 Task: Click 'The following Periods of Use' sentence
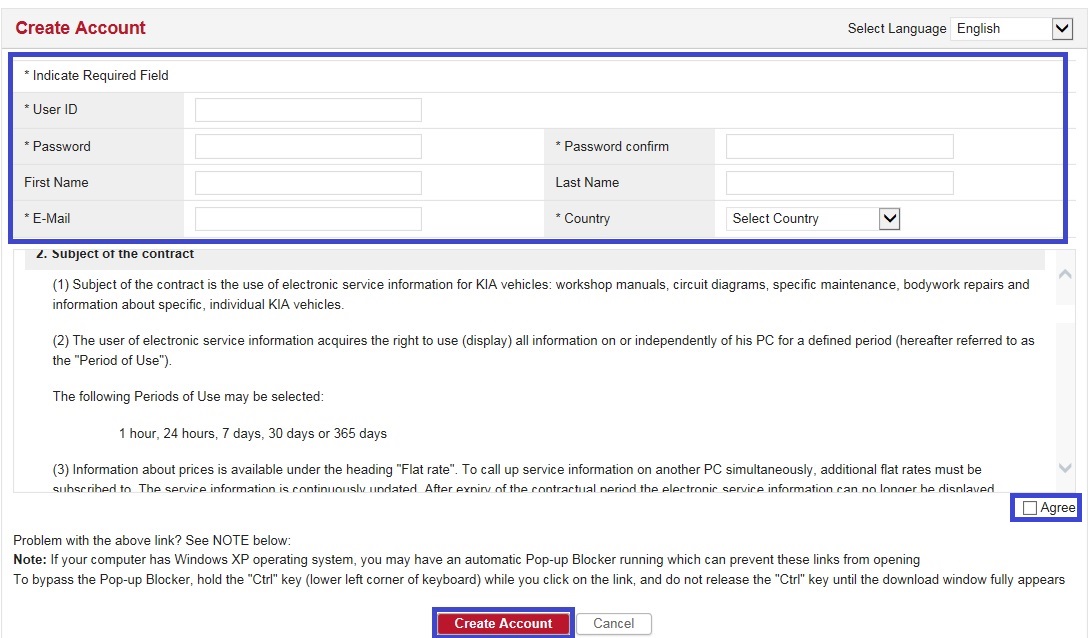[x=188, y=397]
